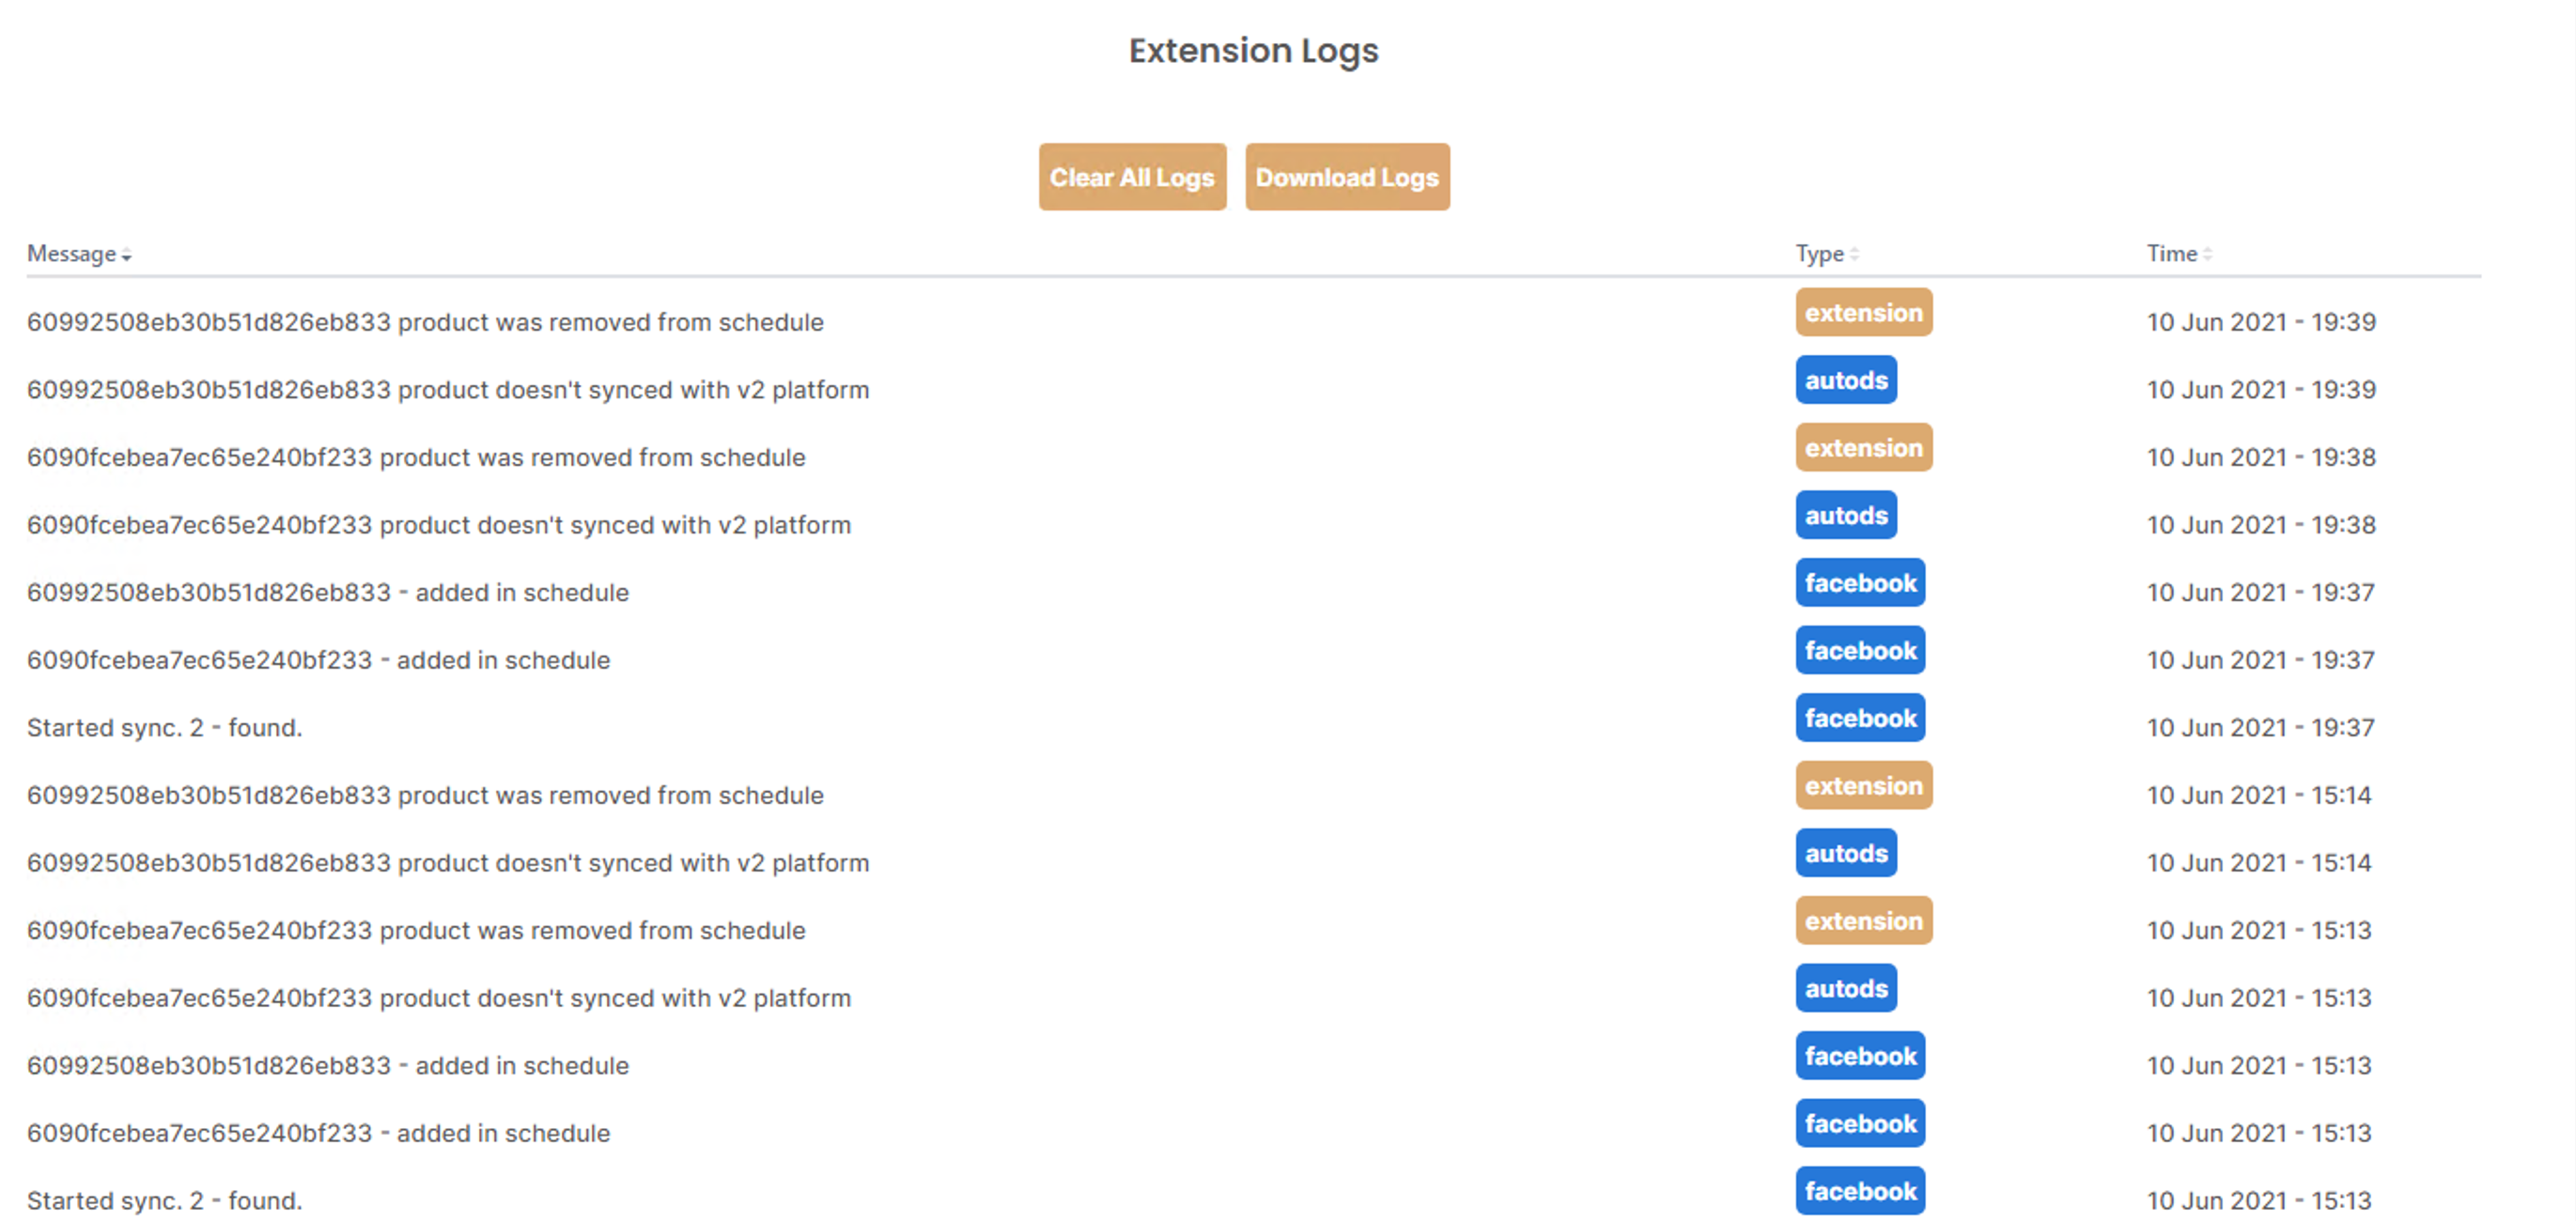Sort by the Type column sort arrow
Viewport: 2576px width, 1221px height.
[1854, 255]
